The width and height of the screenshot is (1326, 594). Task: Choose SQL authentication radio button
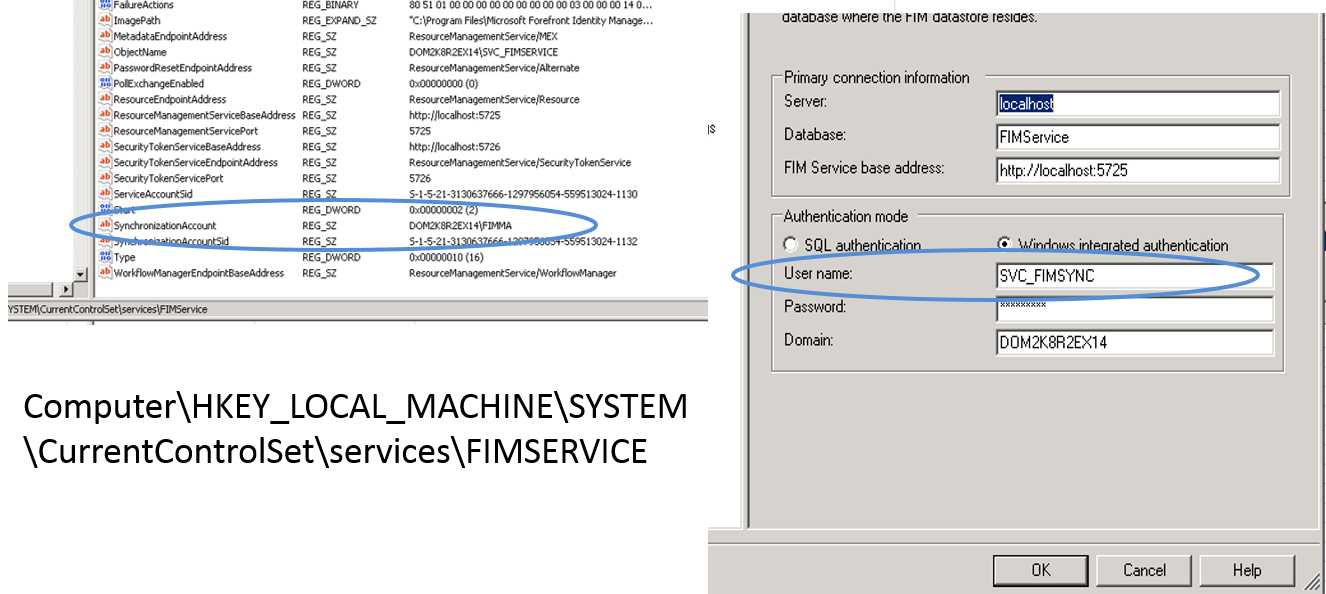click(792, 245)
